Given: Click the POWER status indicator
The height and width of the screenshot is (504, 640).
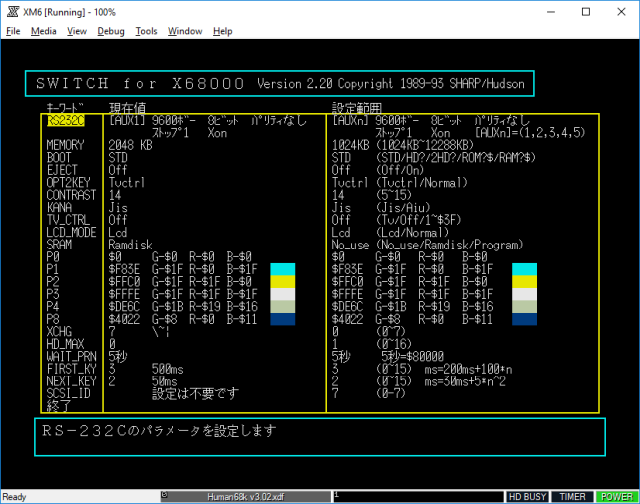Looking at the screenshot, I should 616,497.
